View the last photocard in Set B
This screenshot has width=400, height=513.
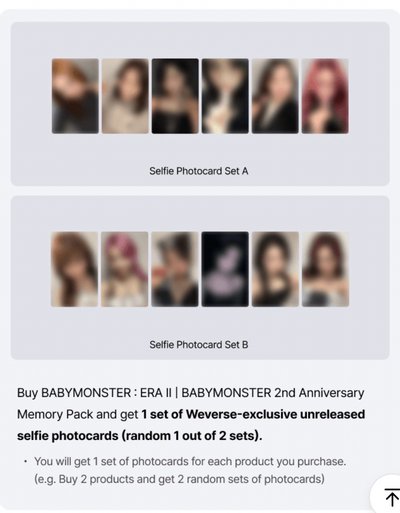point(326,269)
